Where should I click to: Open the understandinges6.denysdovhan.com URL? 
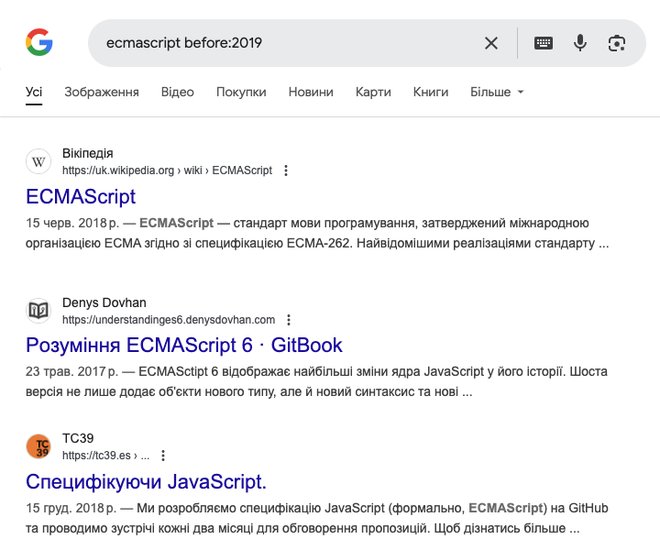click(168, 320)
